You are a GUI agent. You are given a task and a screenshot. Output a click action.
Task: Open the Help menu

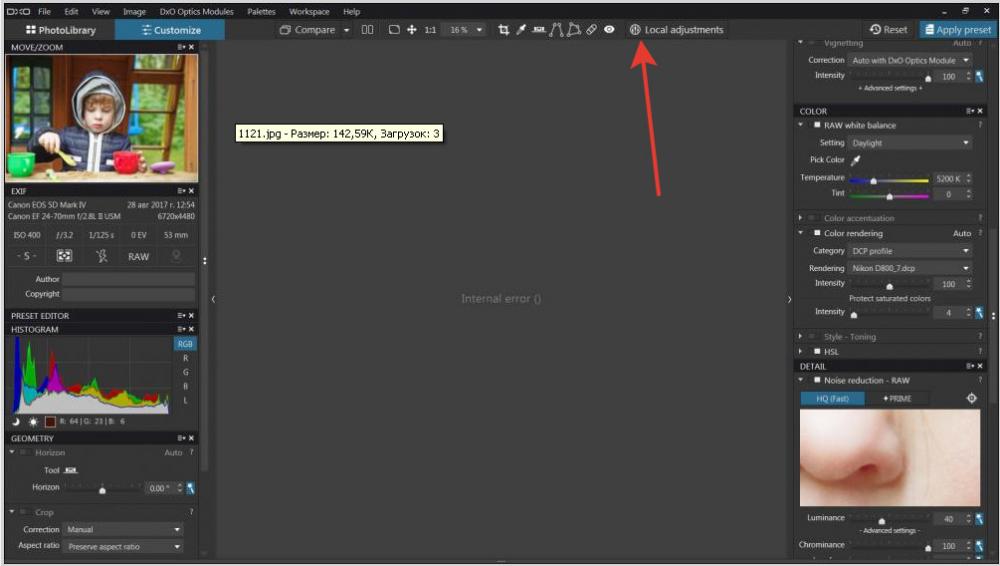tap(351, 11)
